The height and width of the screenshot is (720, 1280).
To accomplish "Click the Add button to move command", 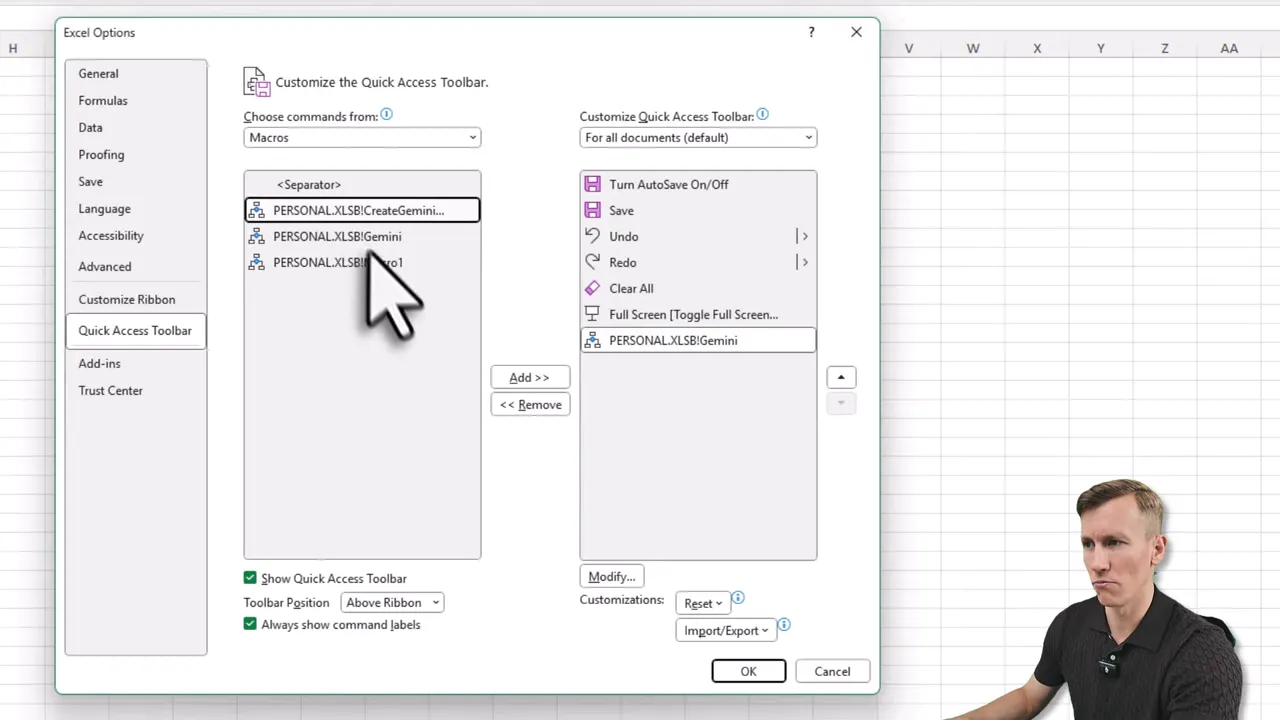I will click(x=529, y=377).
